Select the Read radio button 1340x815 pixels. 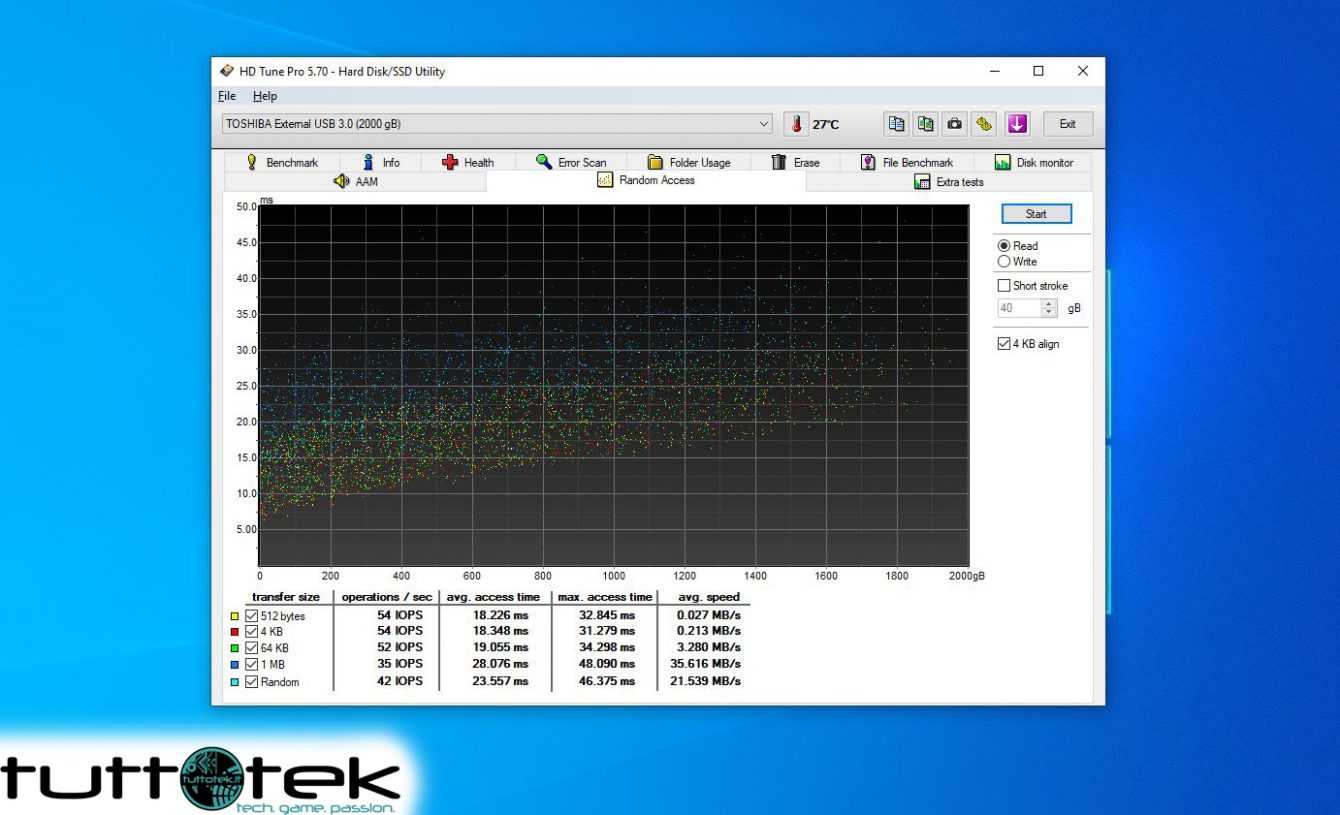coord(1004,246)
